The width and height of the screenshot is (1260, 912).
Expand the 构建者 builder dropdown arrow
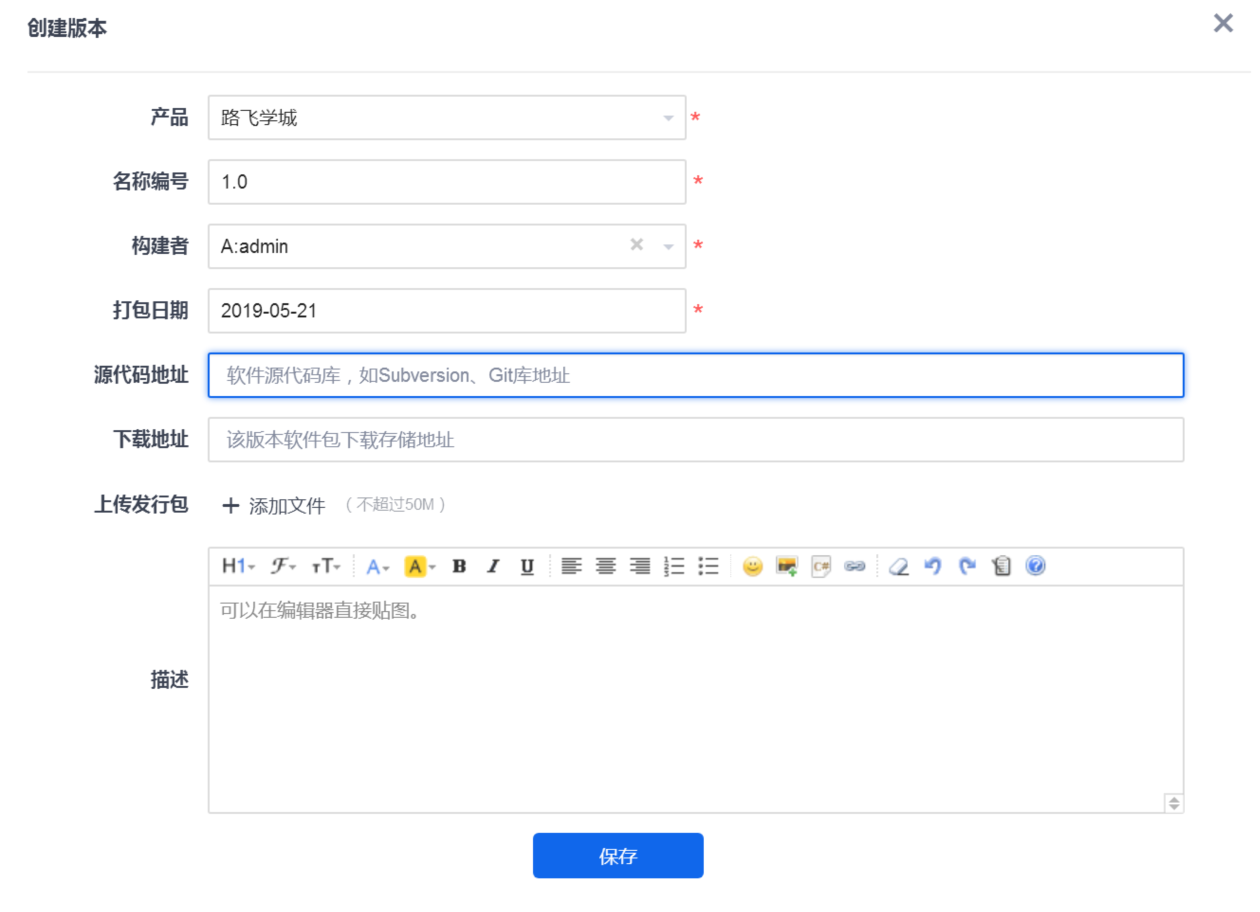point(669,246)
